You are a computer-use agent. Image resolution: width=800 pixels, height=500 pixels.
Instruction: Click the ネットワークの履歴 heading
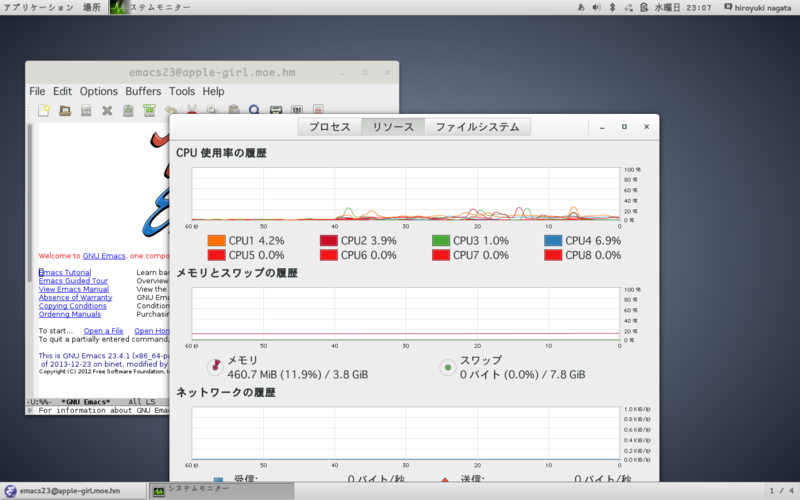click(x=226, y=392)
